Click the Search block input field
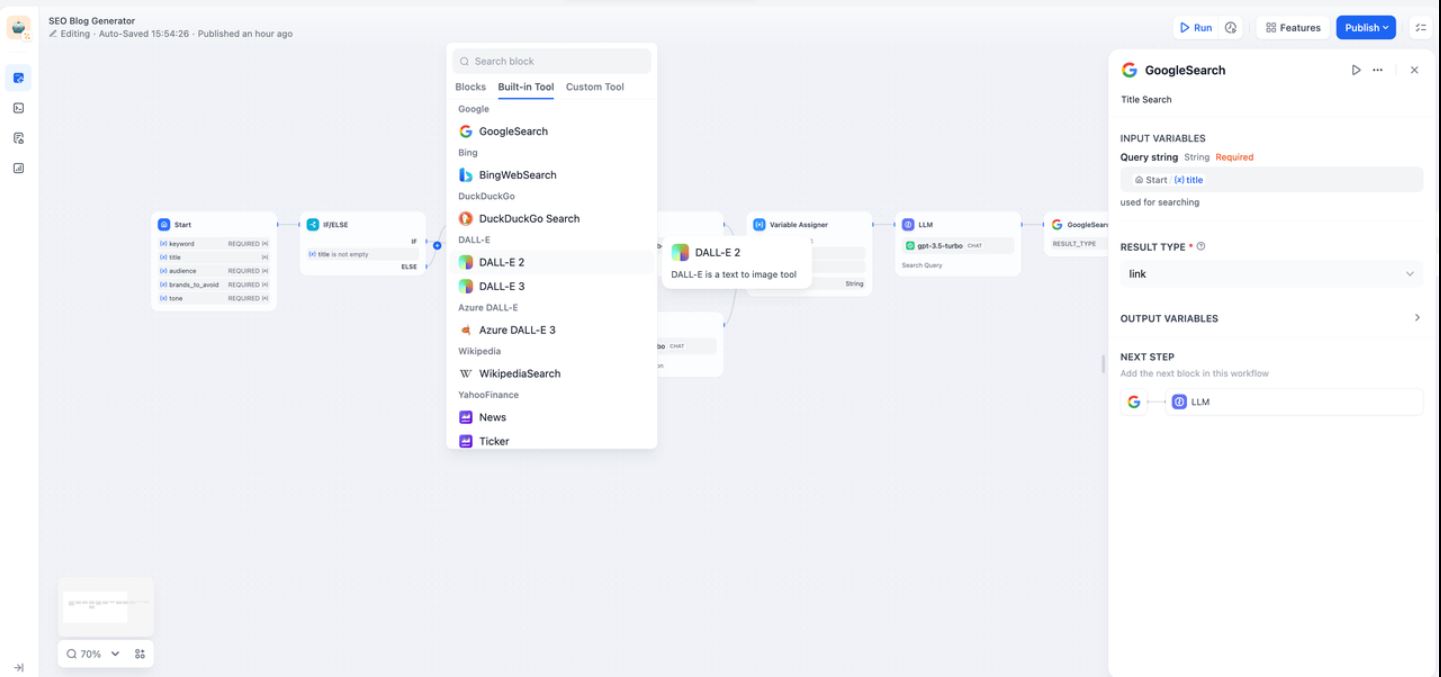This screenshot has width=1441, height=677. (x=552, y=61)
